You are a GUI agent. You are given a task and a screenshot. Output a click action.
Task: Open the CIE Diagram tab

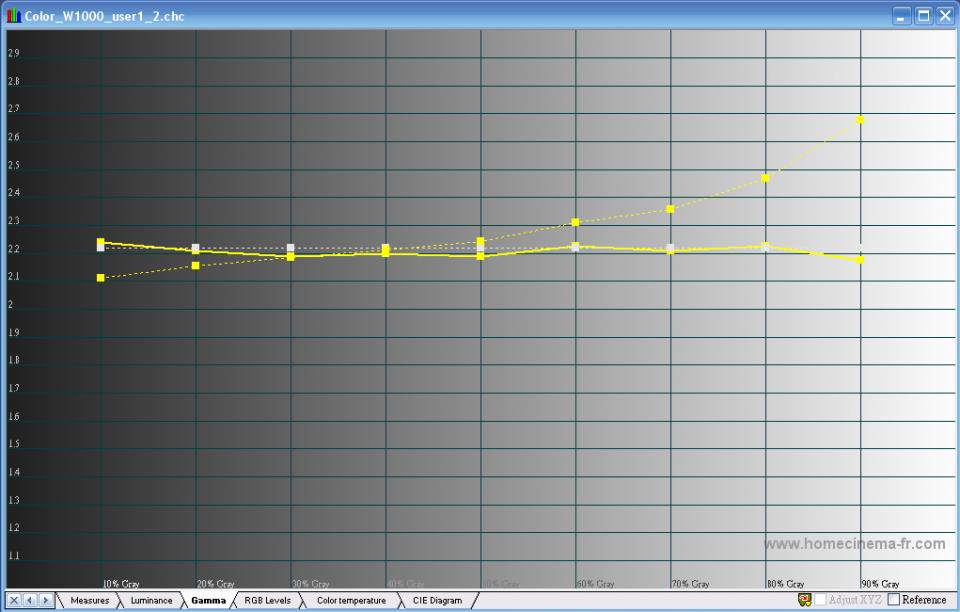(438, 600)
